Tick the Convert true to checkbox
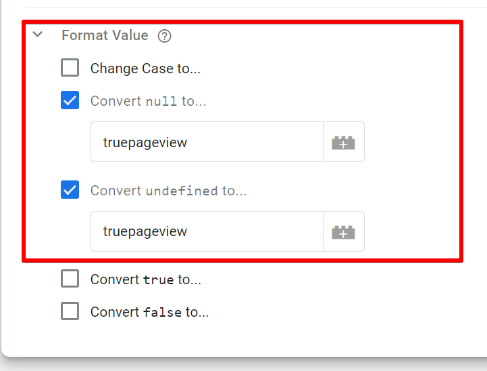The height and width of the screenshot is (371, 487). (x=70, y=279)
